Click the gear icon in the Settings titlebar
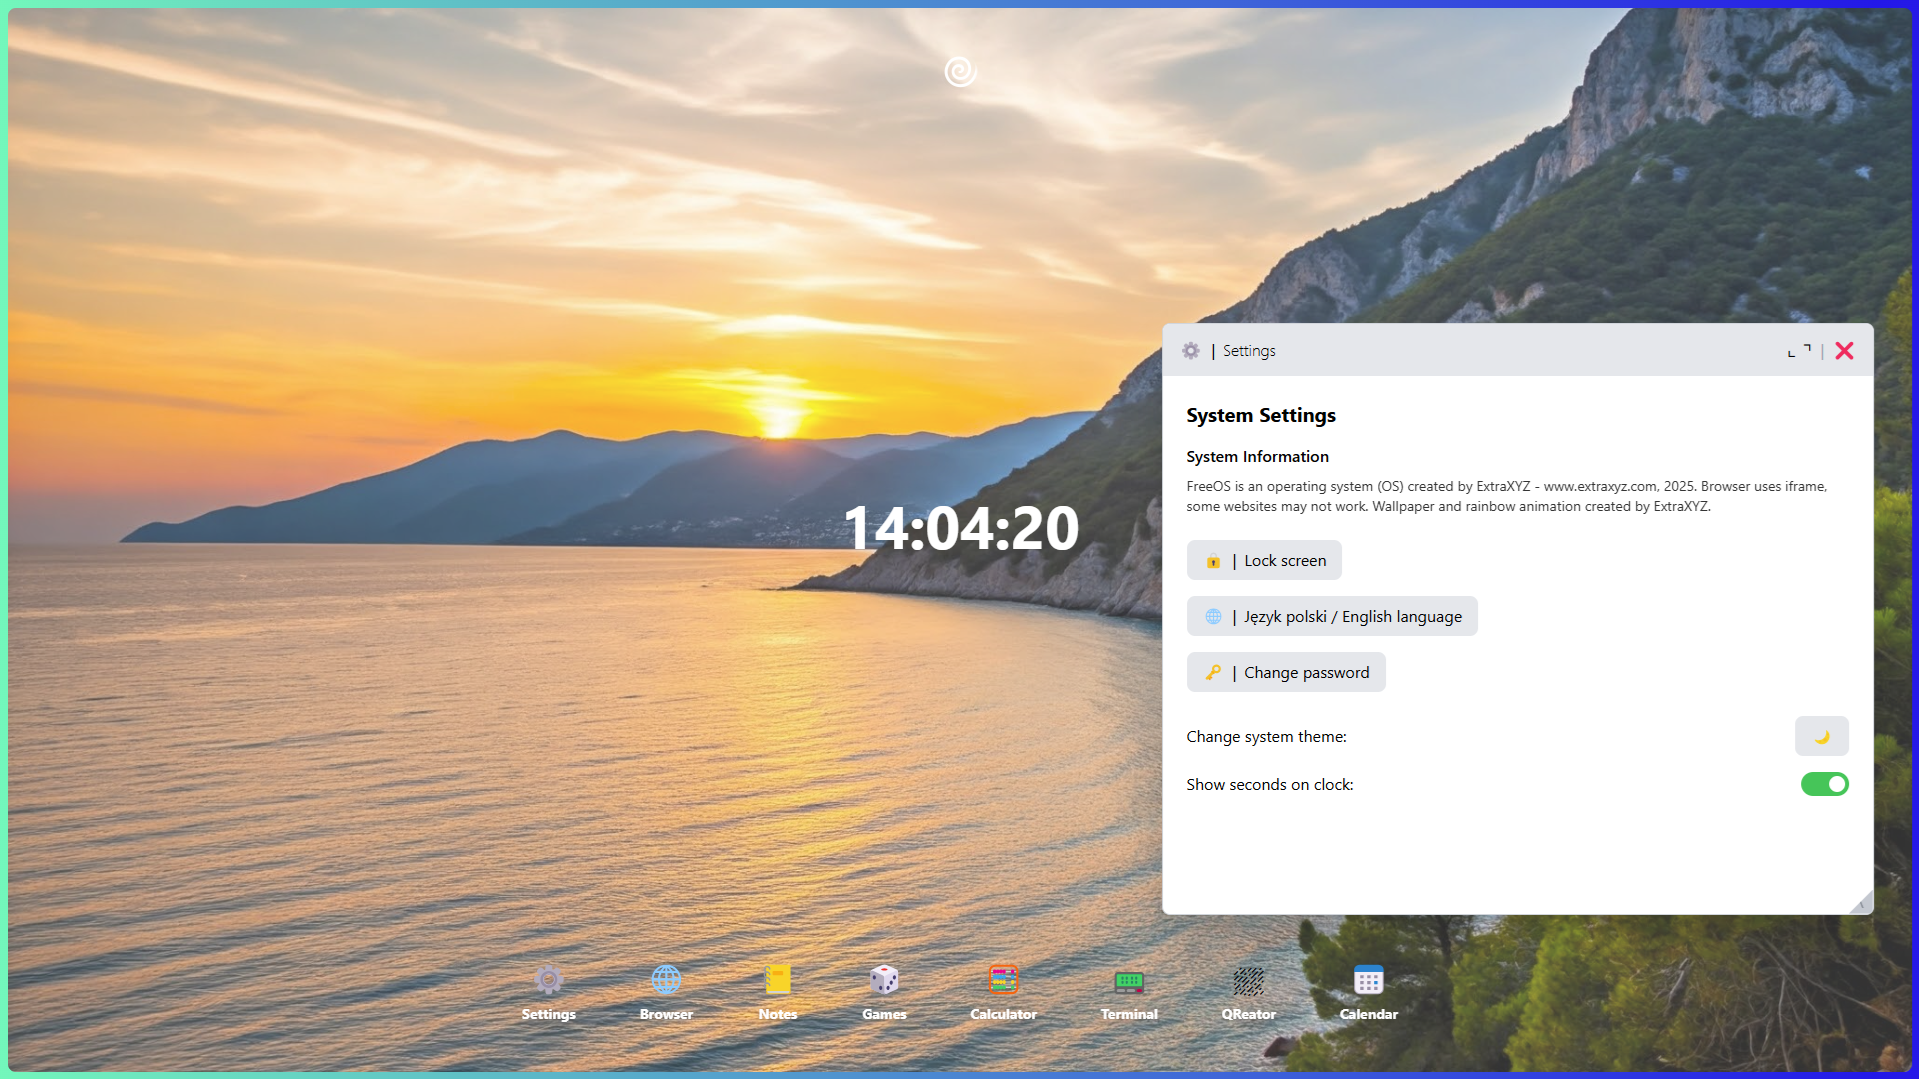1919x1079 pixels. (1191, 350)
